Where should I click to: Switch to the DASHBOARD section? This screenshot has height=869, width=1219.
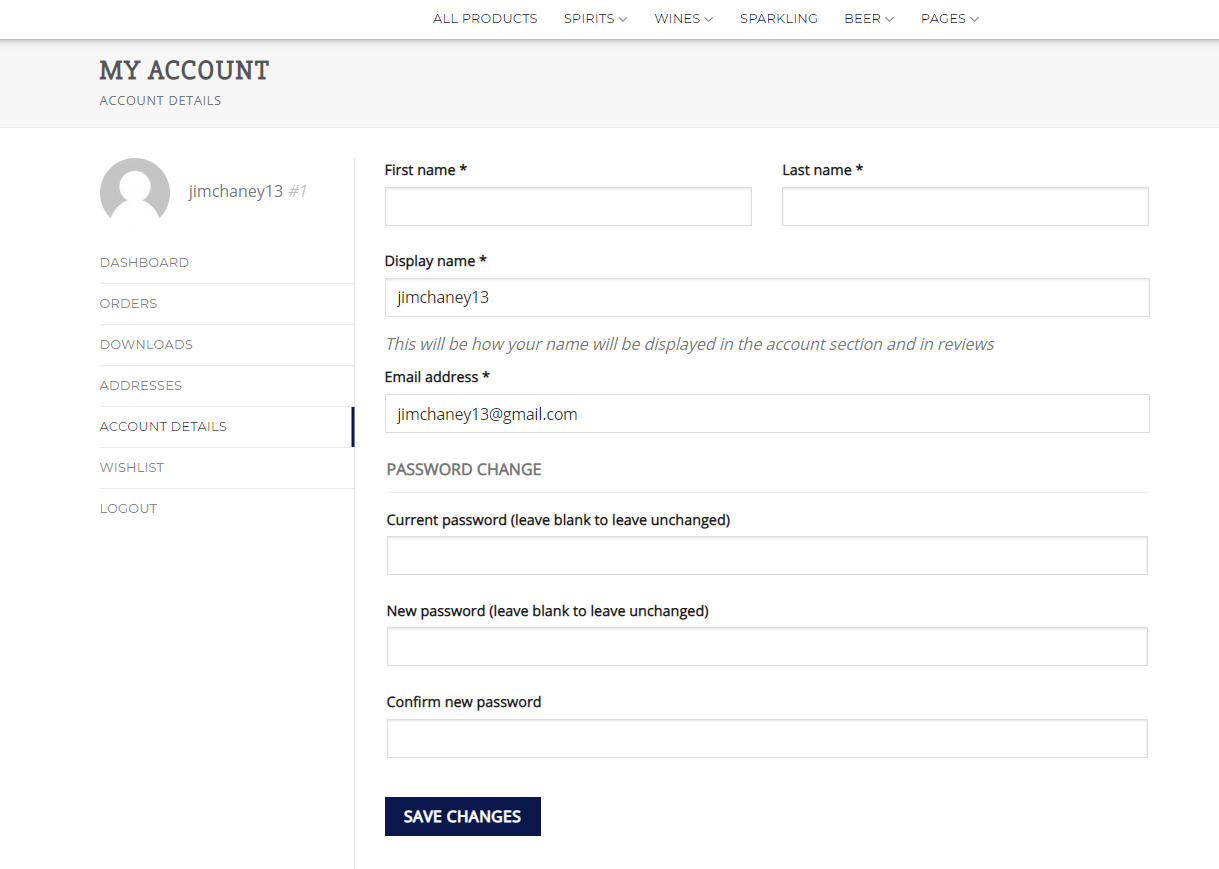144,262
